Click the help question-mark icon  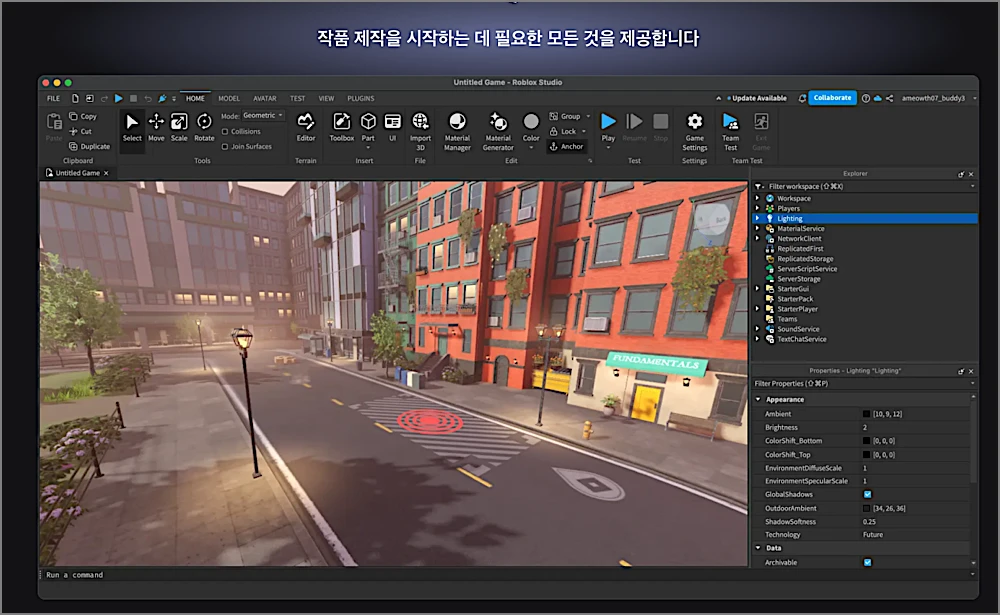click(x=865, y=98)
